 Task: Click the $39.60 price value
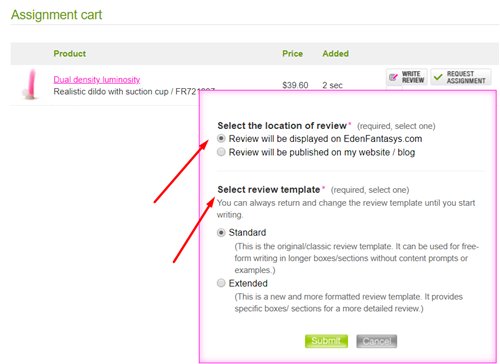click(295, 85)
